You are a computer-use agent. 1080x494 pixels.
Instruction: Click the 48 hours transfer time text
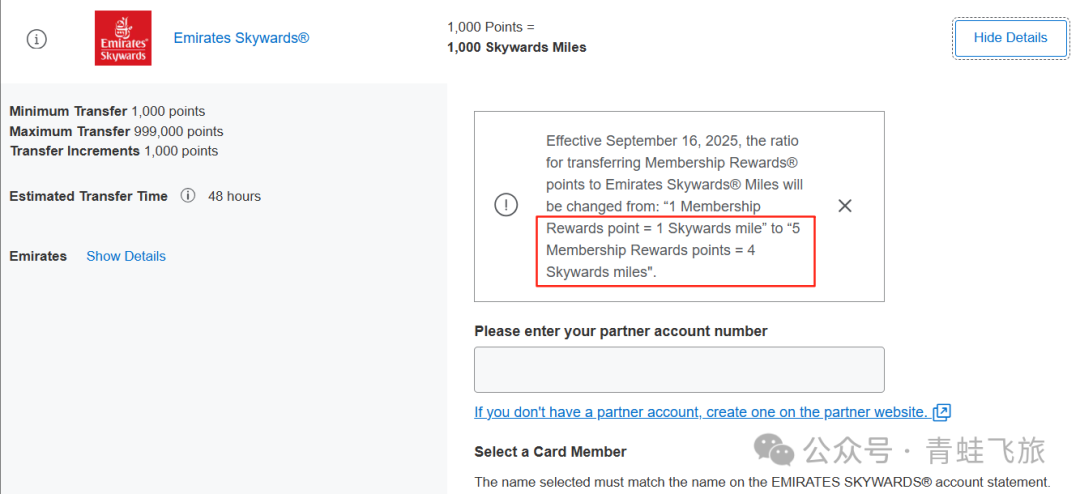[234, 196]
